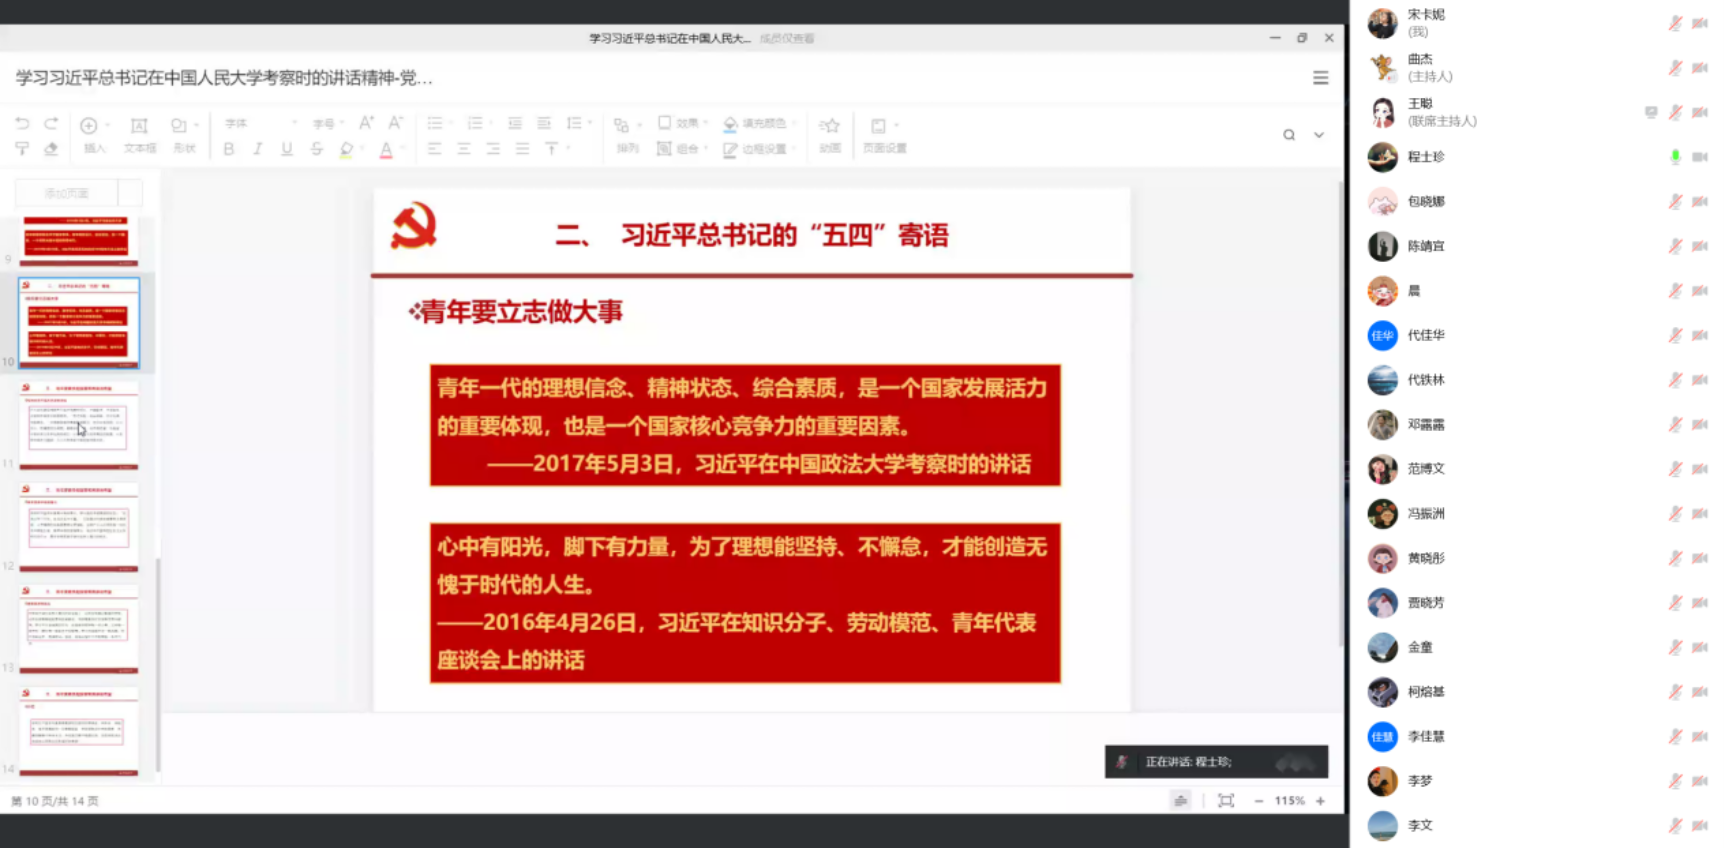
Task: Select slide 11 thumbnail in the panel
Action: [79, 424]
